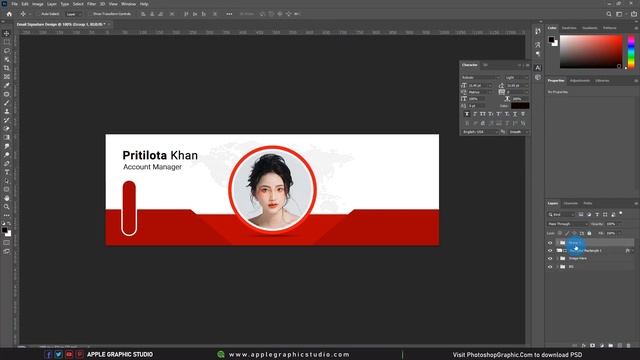Toggle the layer filter on/off switch
This screenshot has height=360, width=640.
pyautogui.click(x=621, y=213)
